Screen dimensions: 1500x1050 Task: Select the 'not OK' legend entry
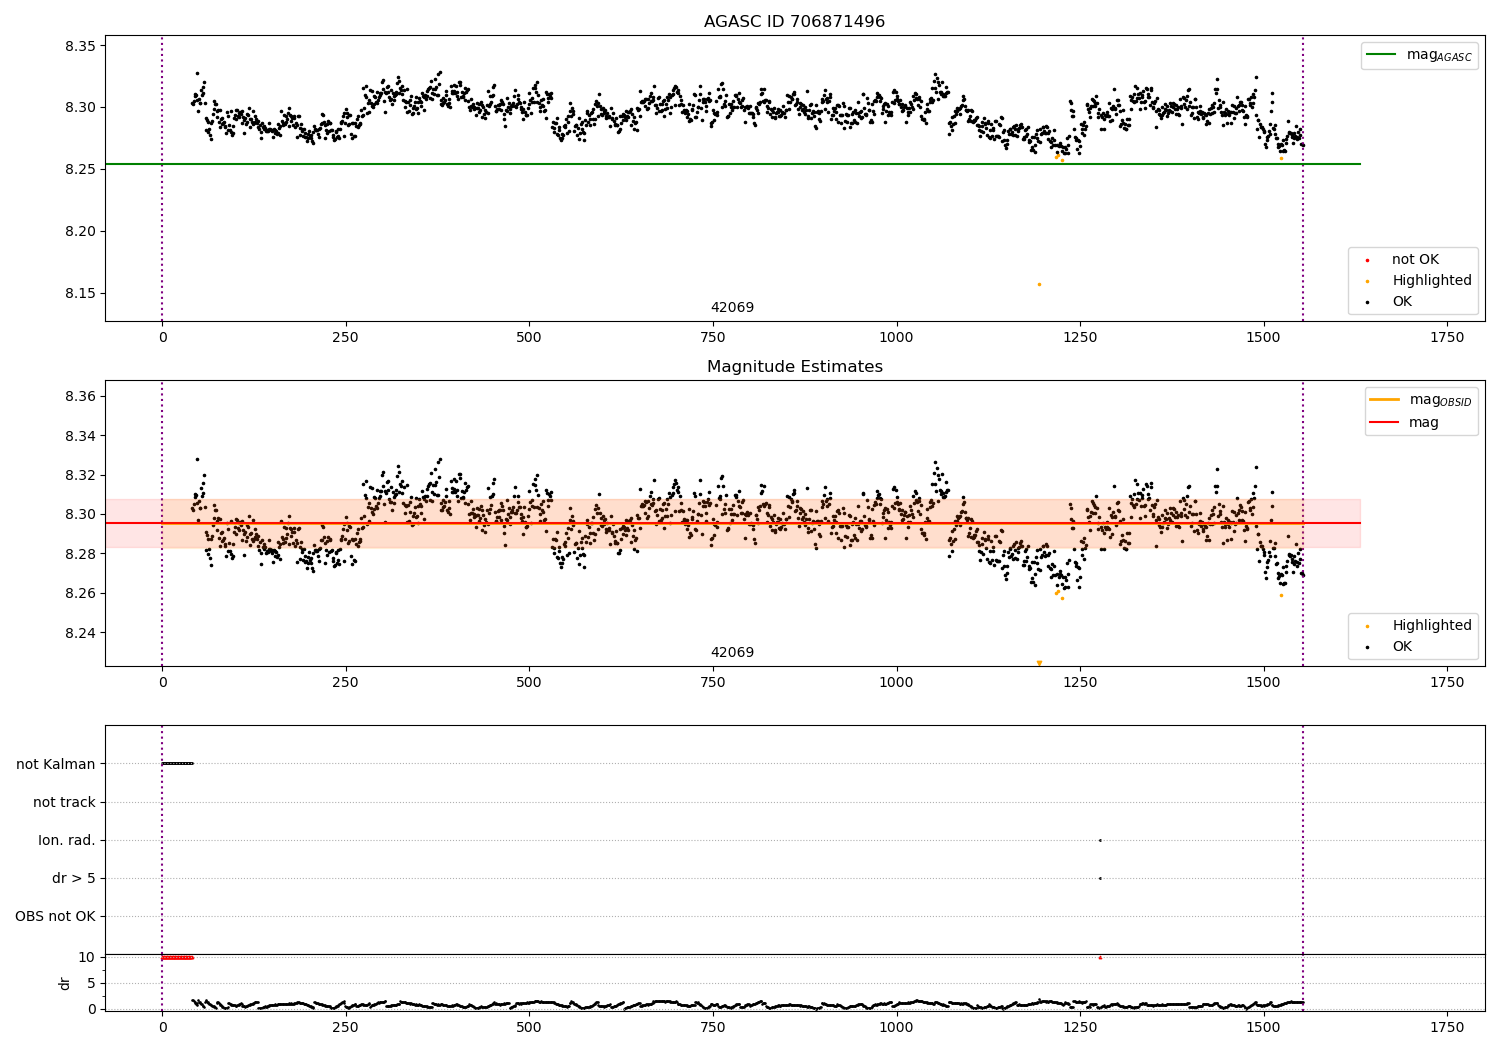[x=1414, y=260]
